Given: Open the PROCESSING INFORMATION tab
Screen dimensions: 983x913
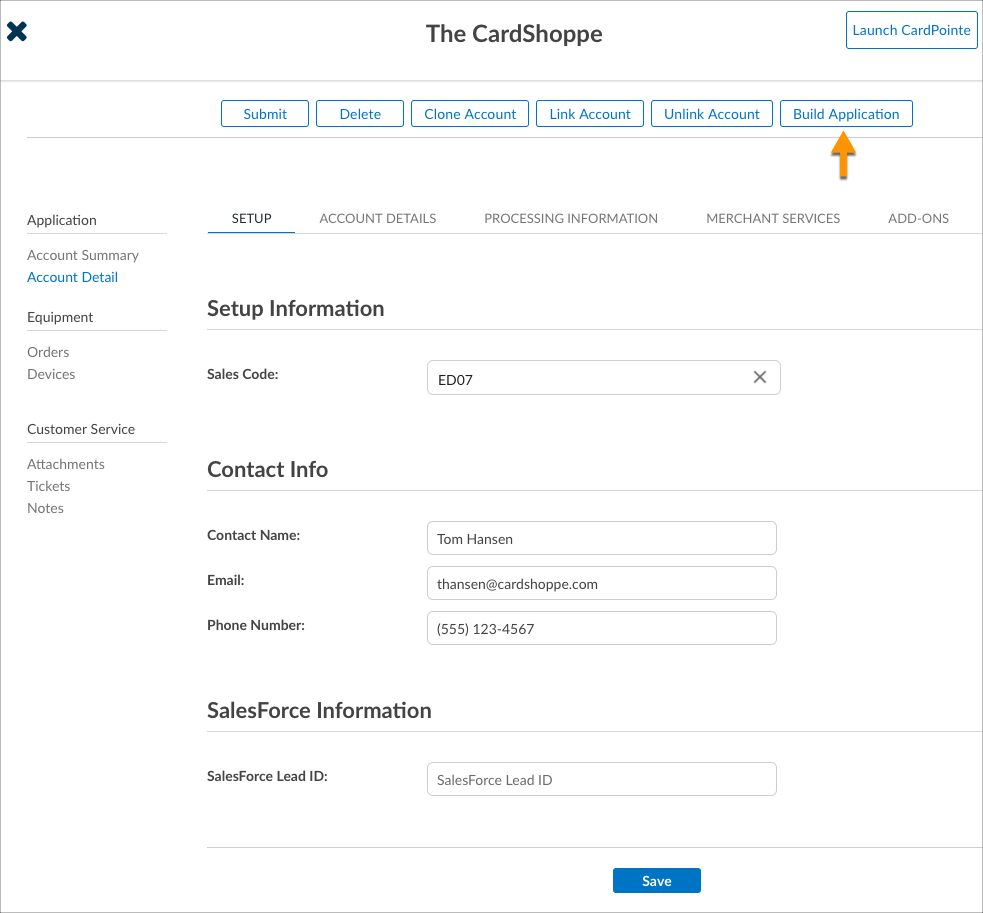Looking at the screenshot, I should coord(570,218).
